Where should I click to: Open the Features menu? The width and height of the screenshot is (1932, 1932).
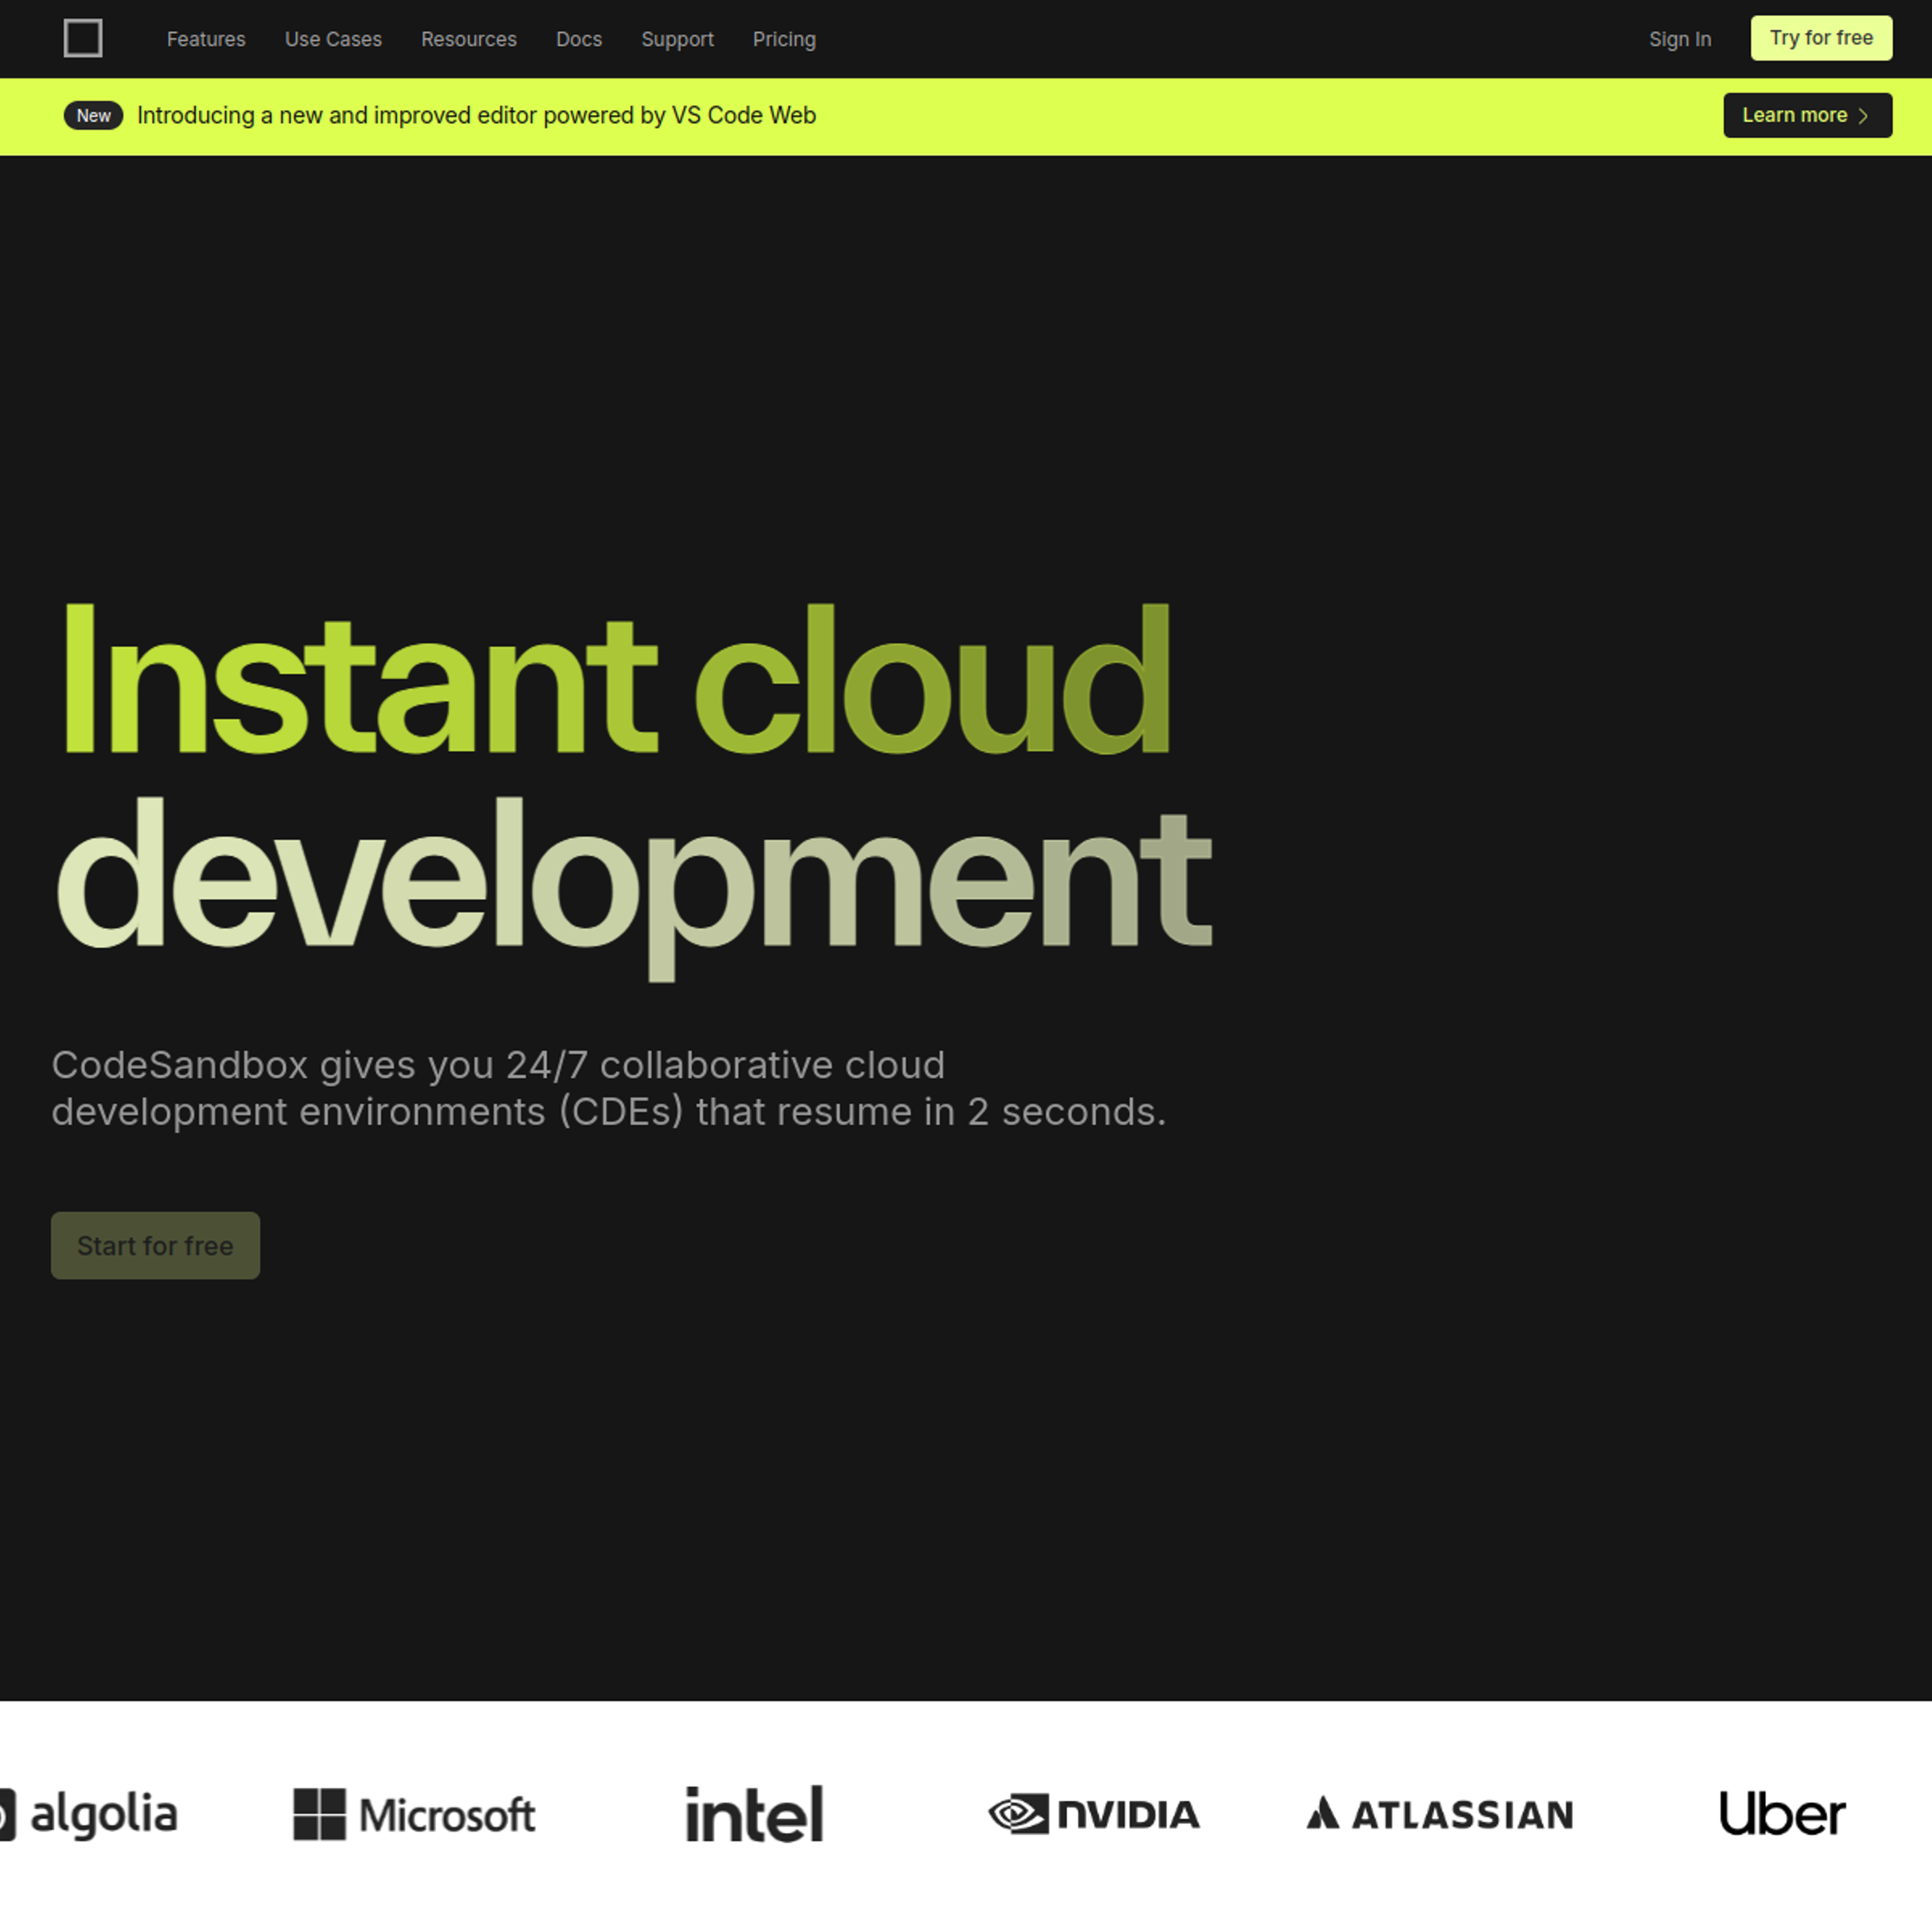[206, 39]
